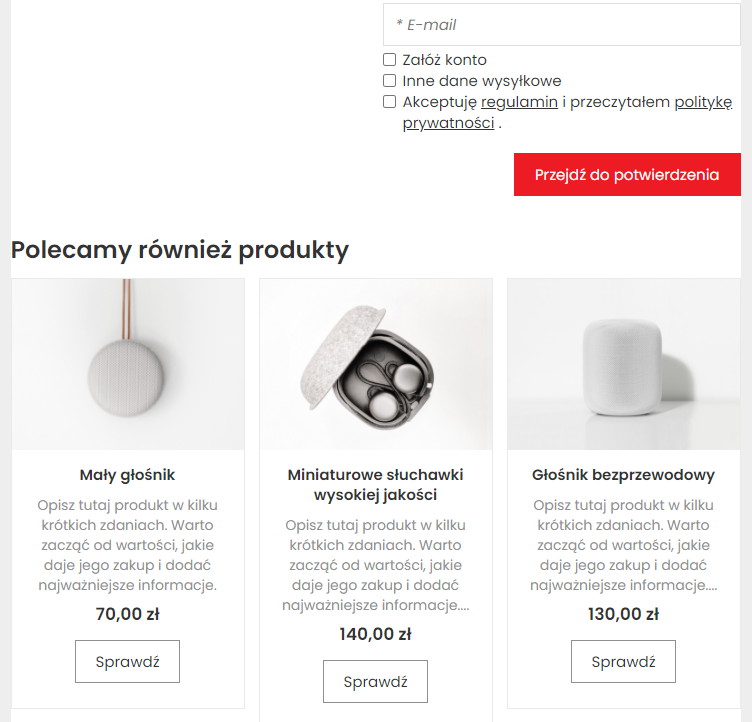Viewport: 752px width, 722px height.
Task: Select the Głośnik bezprzewodowy product title
Action: tap(623, 475)
